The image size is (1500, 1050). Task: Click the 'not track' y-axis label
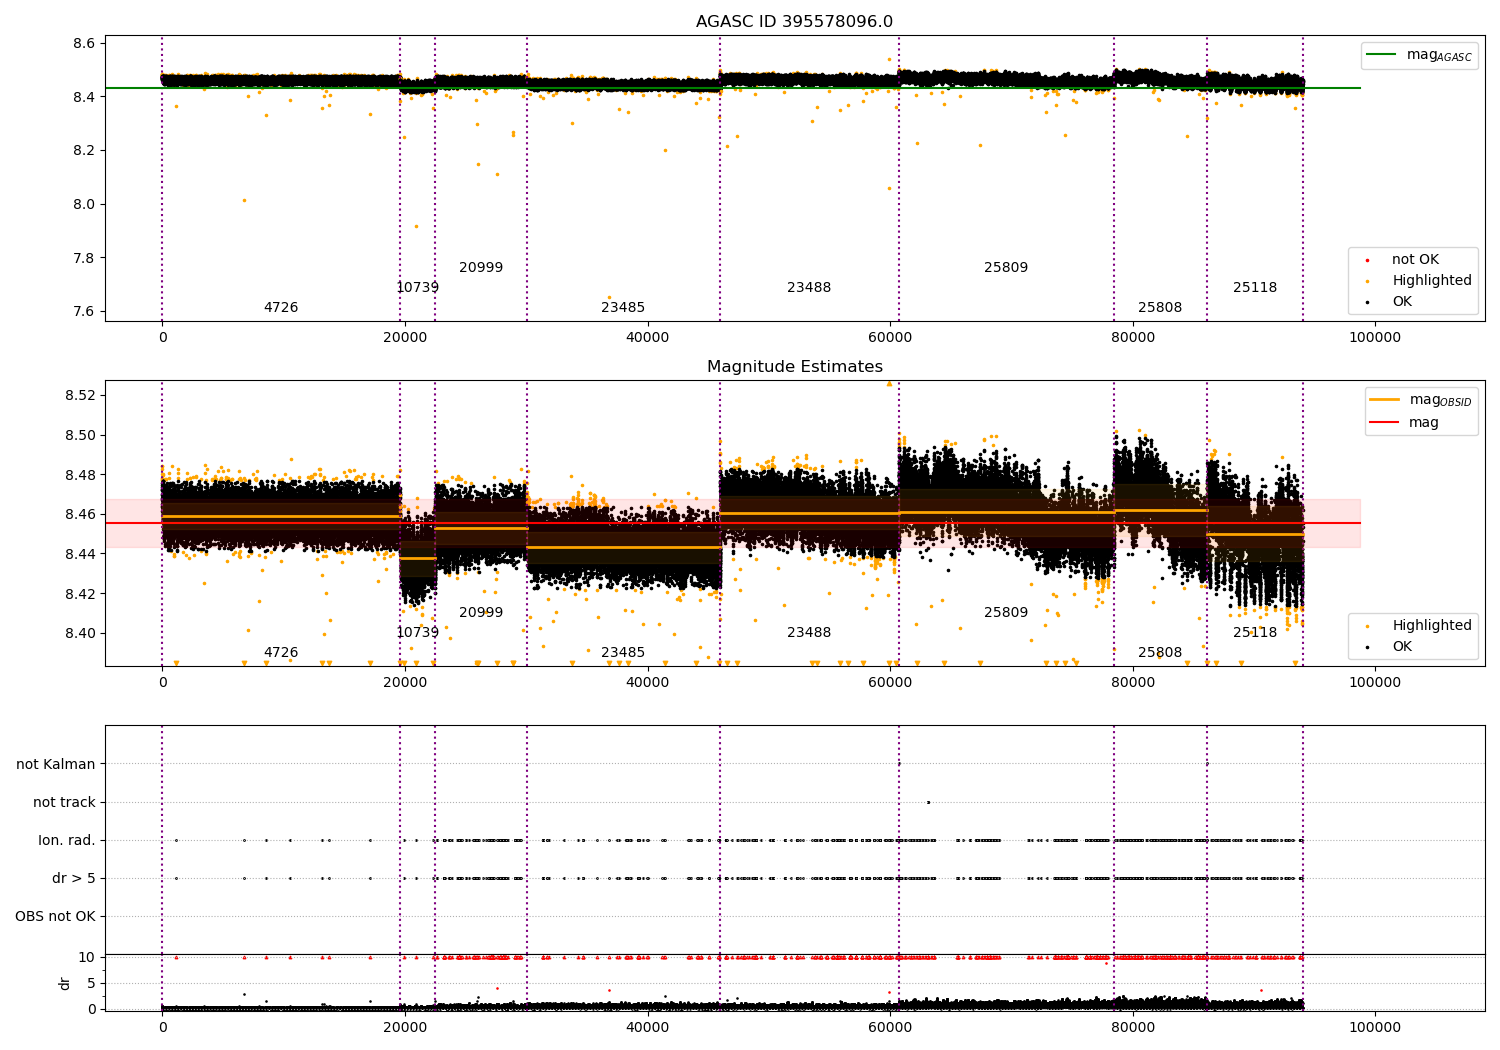point(64,802)
